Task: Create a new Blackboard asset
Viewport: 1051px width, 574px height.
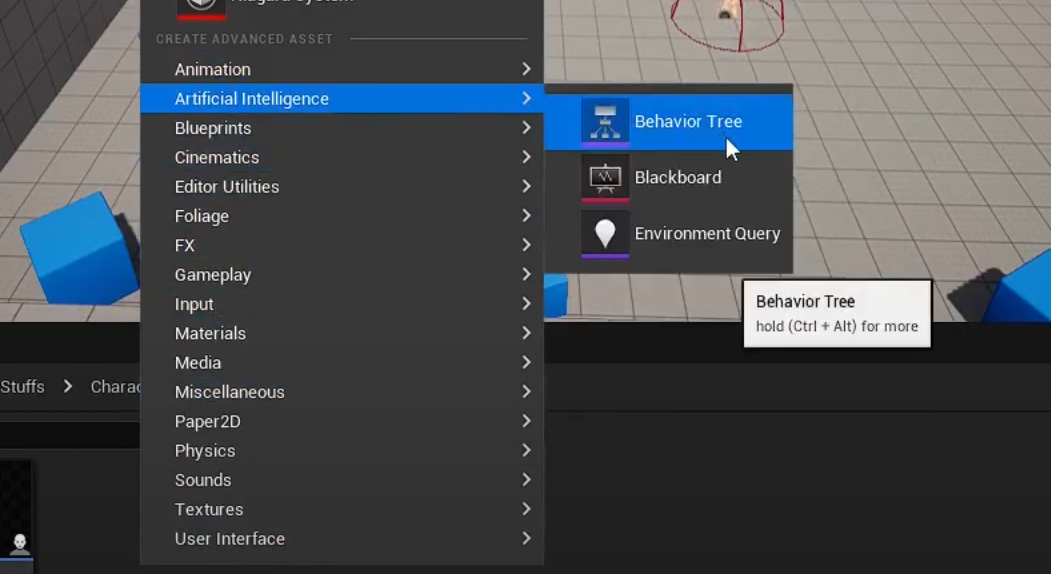Action: (x=669, y=178)
